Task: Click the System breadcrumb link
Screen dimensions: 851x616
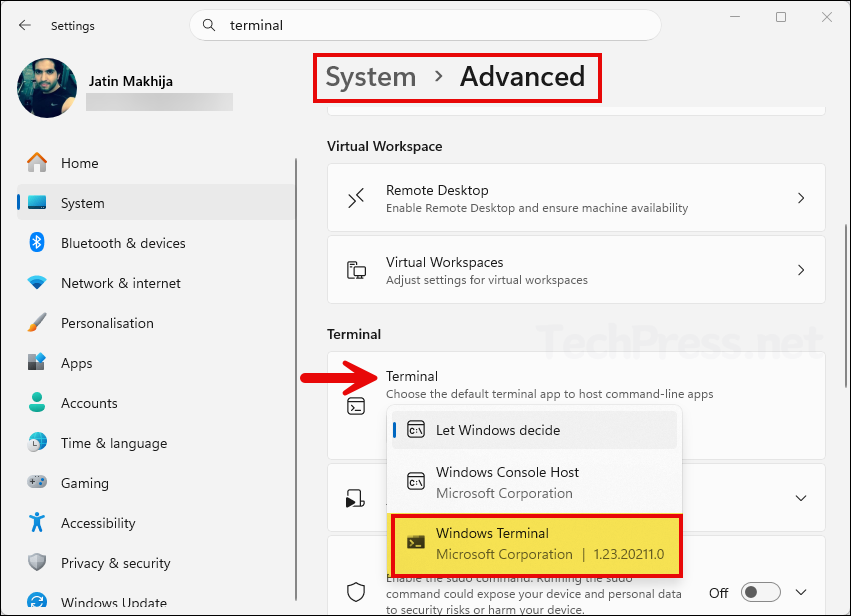Action: 370,76
